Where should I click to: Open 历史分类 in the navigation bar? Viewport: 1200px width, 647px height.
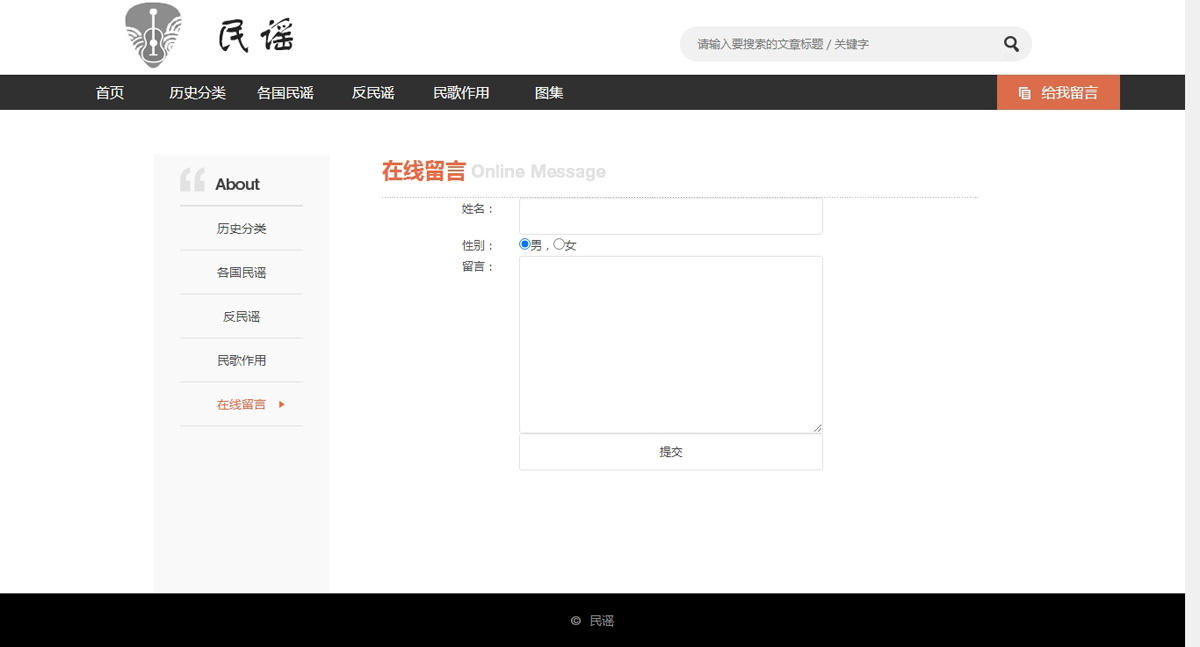[197, 93]
